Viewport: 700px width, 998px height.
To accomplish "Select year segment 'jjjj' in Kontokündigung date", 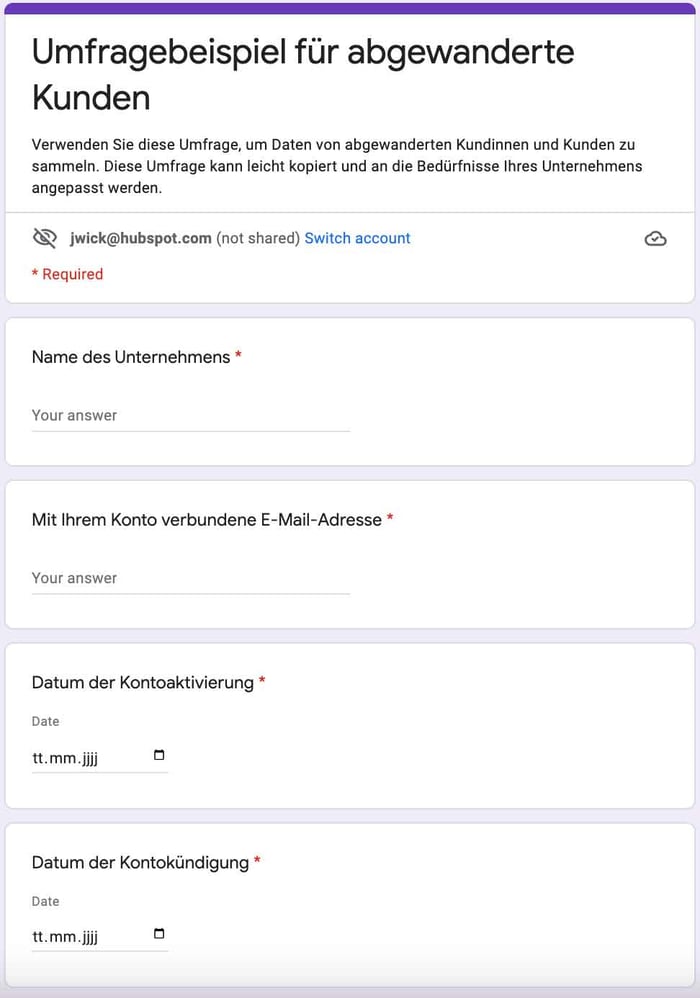I will pyautogui.click(x=90, y=936).
